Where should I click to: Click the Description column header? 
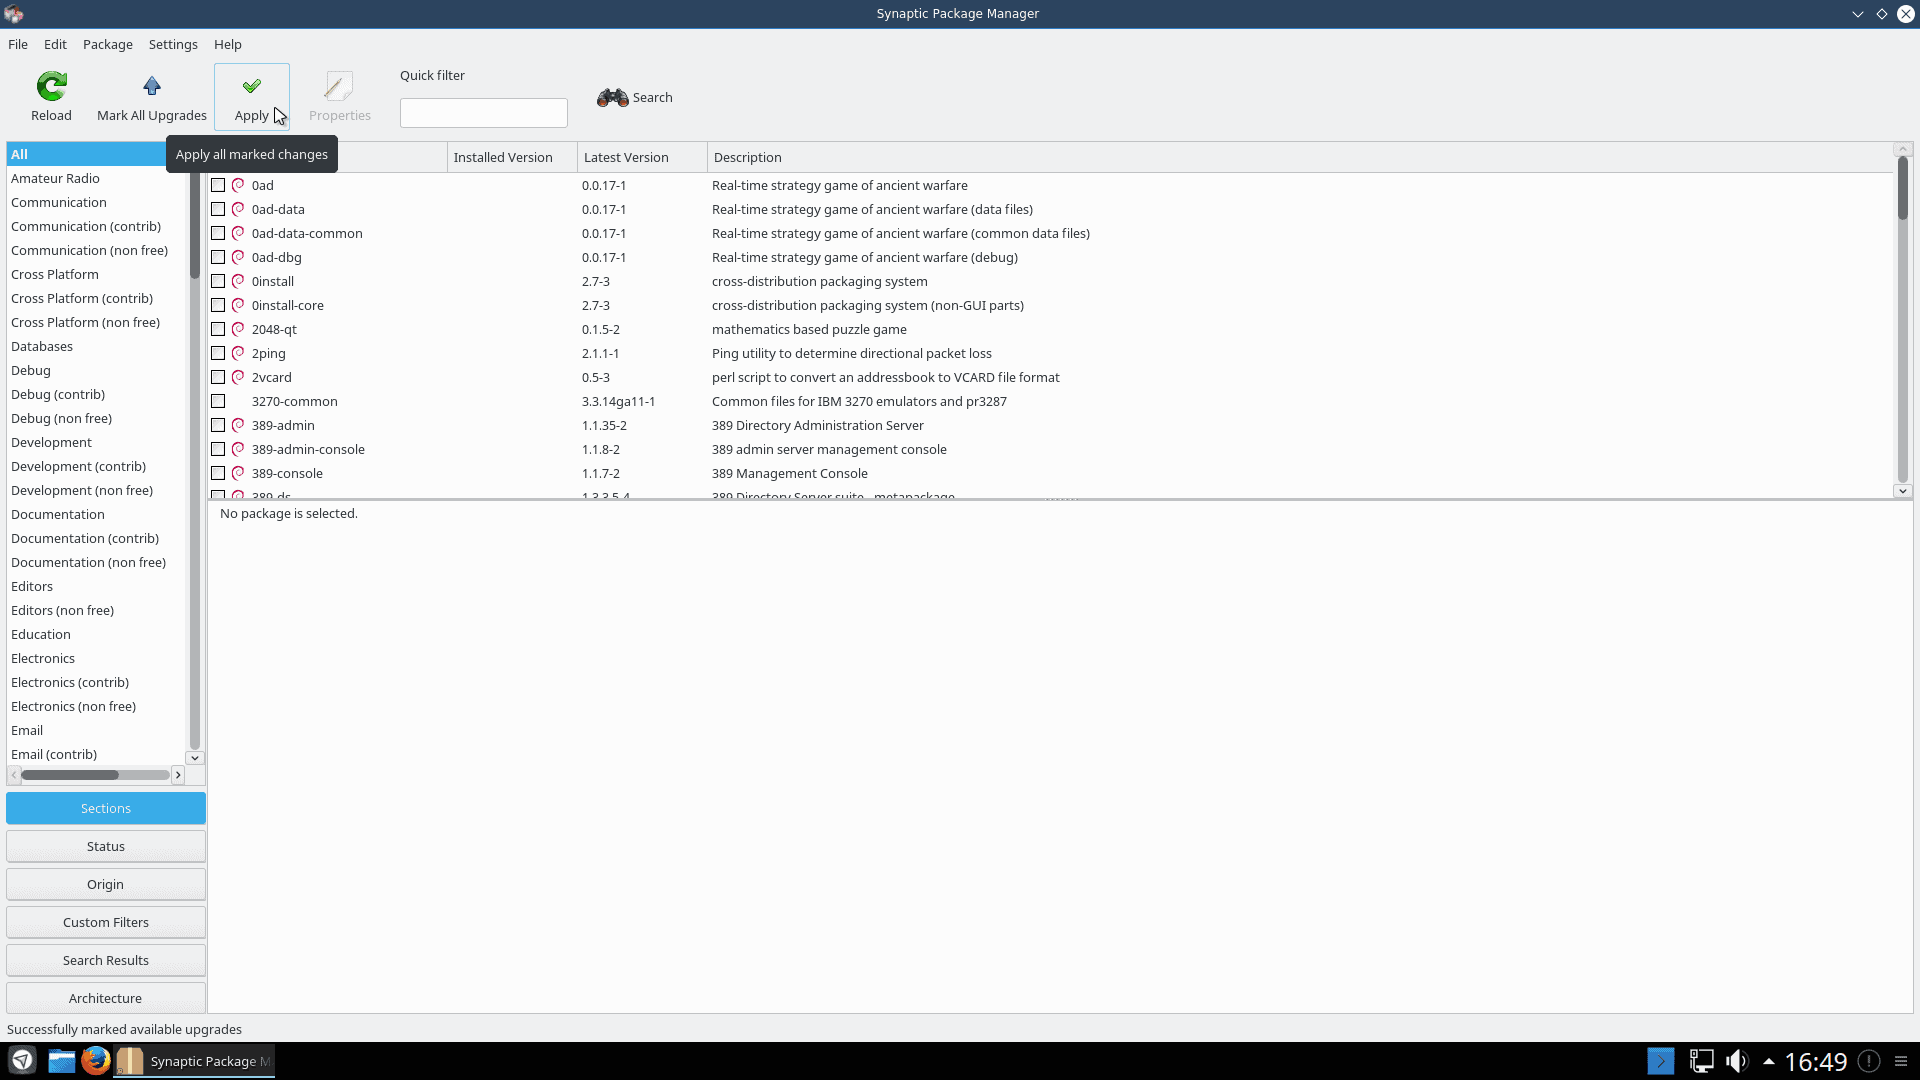click(1300, 157)
